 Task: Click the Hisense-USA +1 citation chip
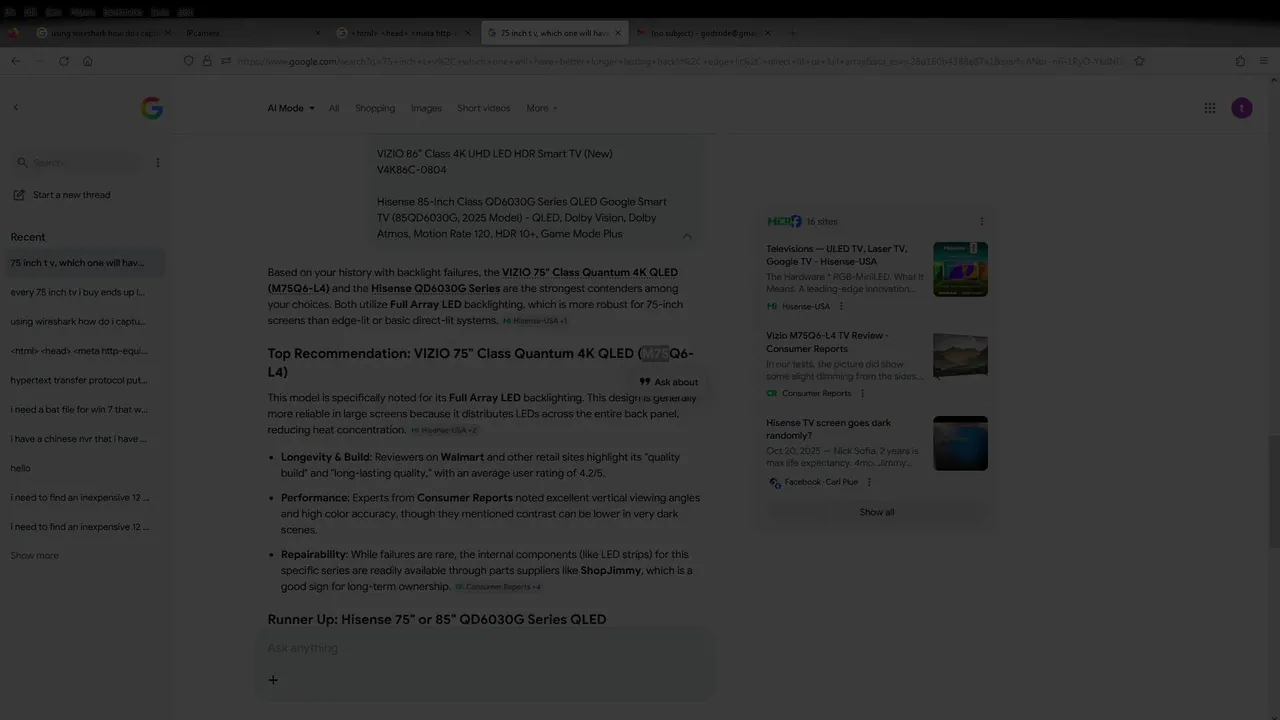[x=535, y=321]
